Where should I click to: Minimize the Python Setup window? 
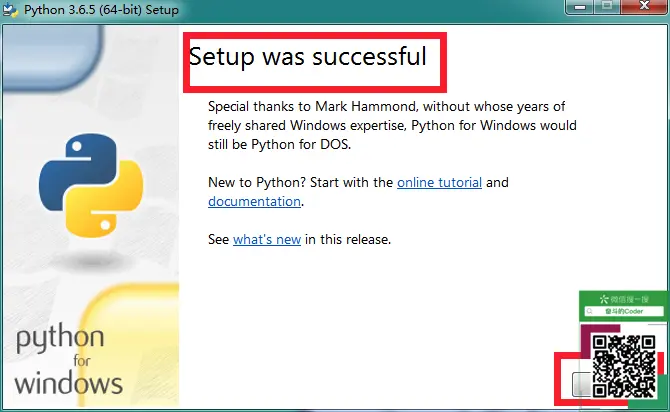(x=579, y=7)
